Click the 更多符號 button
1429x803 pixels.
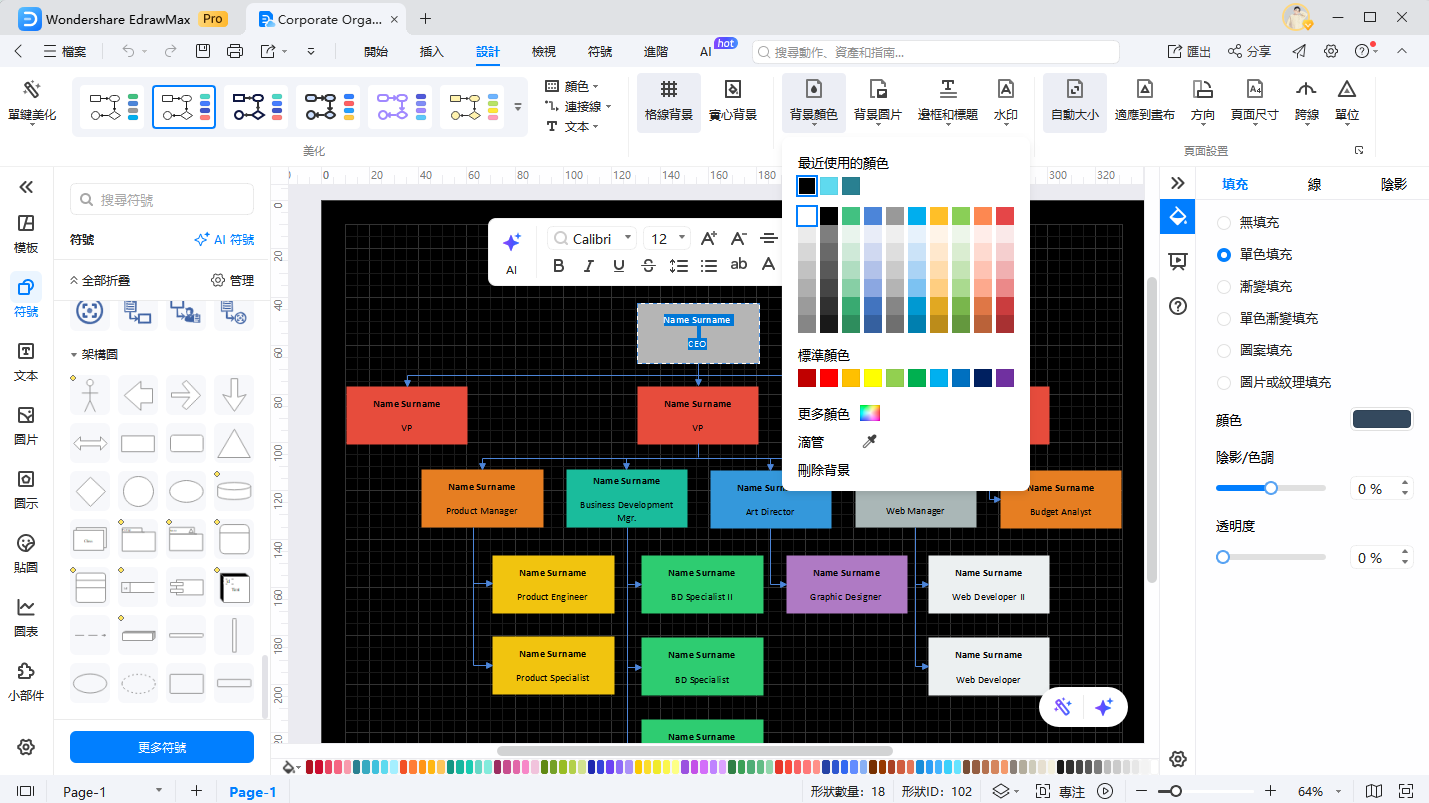pyautogui.click(x=162, y=747)
